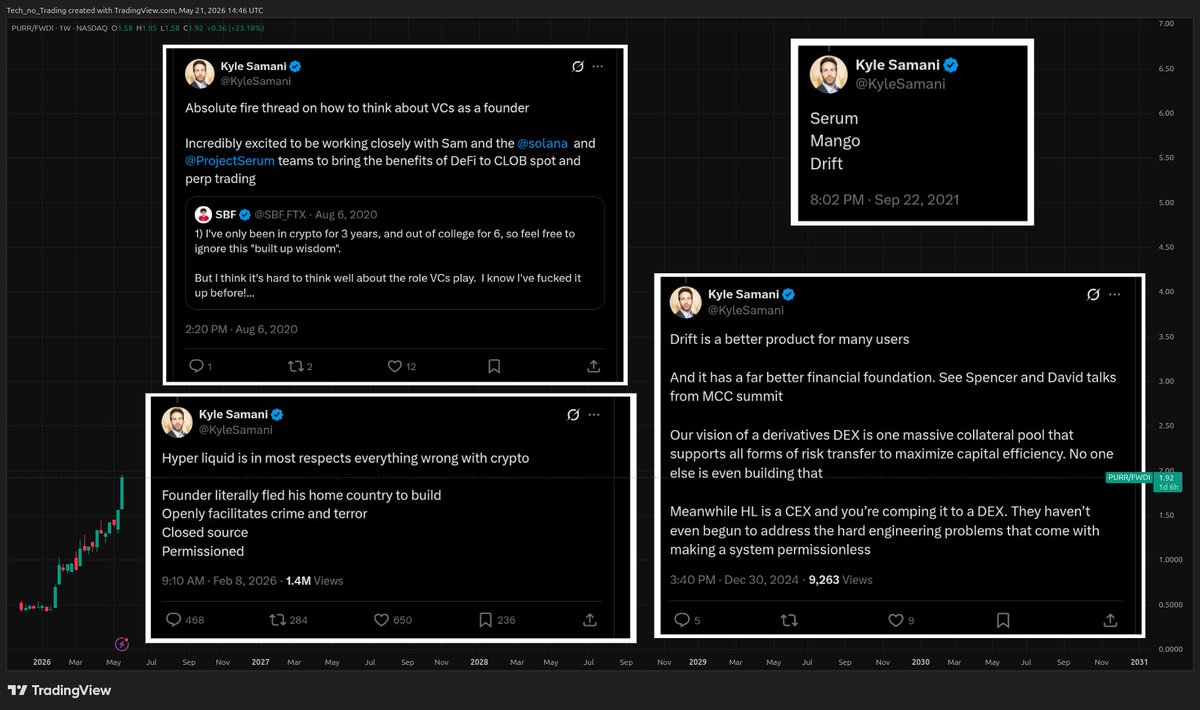The height and width of the screenshot is (710, 1200).
Task: Click the 1.4M Views count
Action: pos(314,580)
